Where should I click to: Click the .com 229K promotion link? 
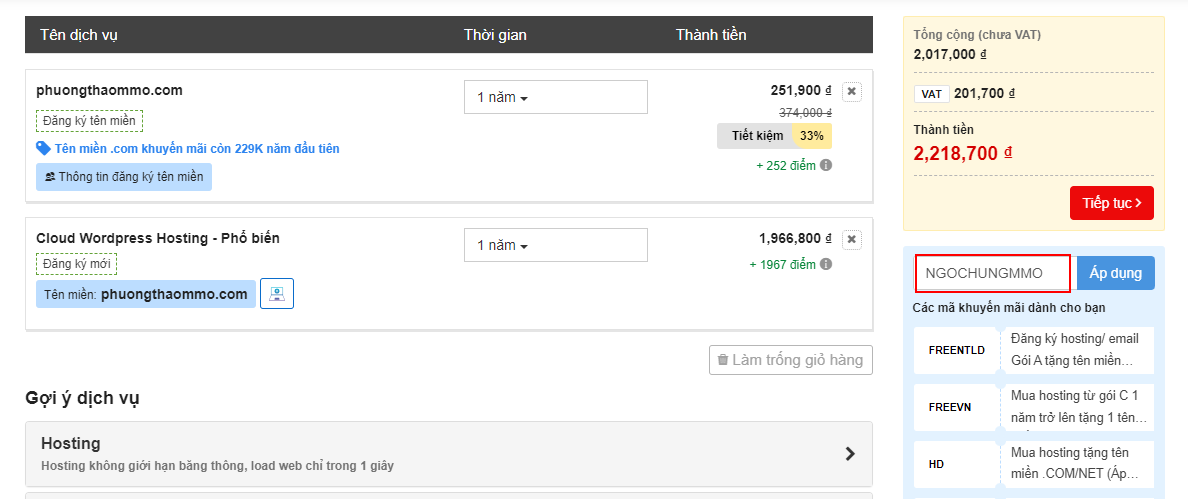197,149
